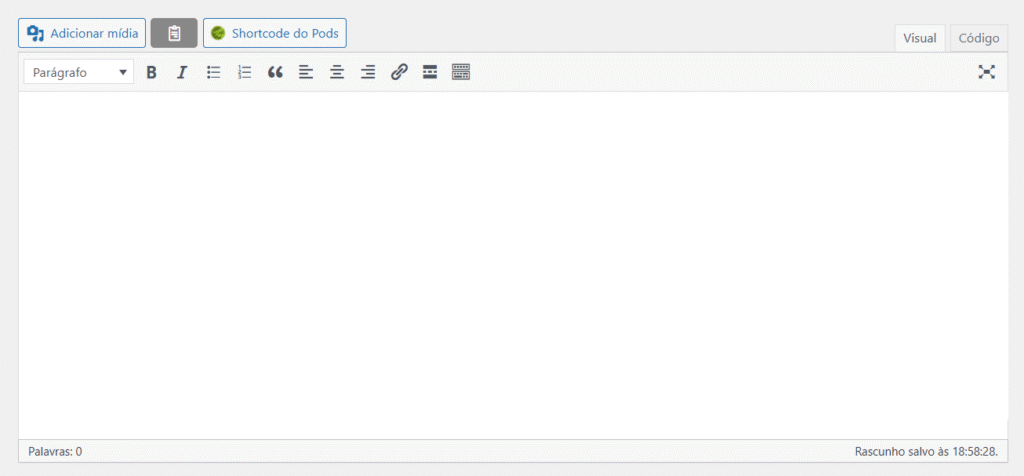Toggle bold formatting
Viewport: 1024px width, 476px height.
[x=152, y=72]
